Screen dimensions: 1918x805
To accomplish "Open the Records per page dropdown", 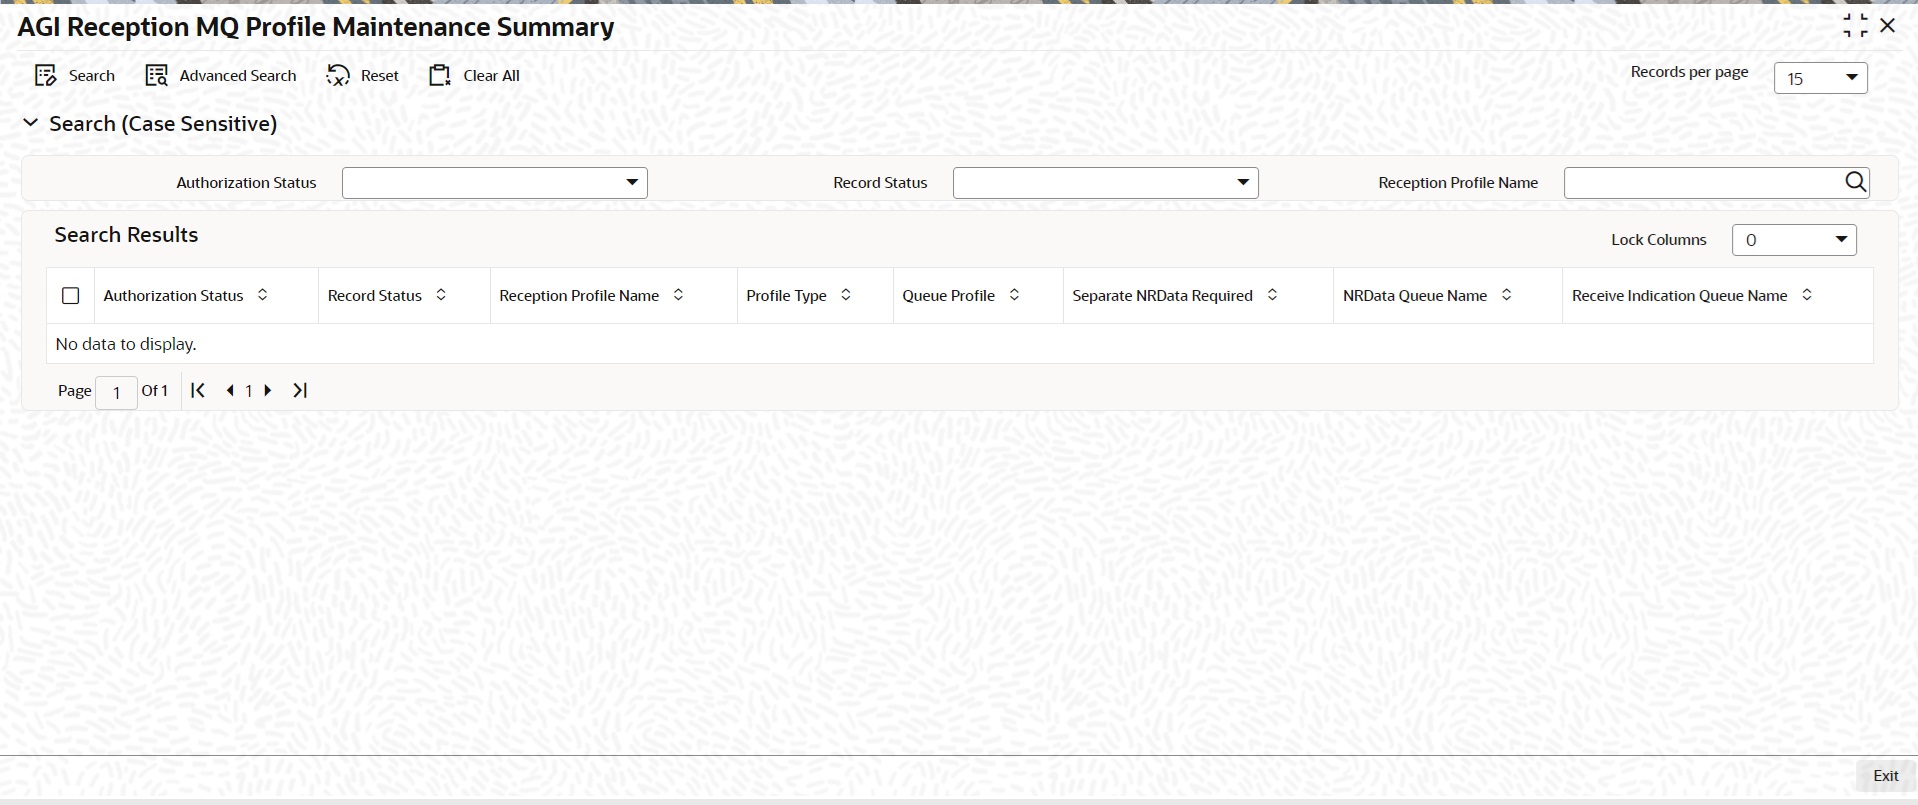I will click(x=1820, y=78).
